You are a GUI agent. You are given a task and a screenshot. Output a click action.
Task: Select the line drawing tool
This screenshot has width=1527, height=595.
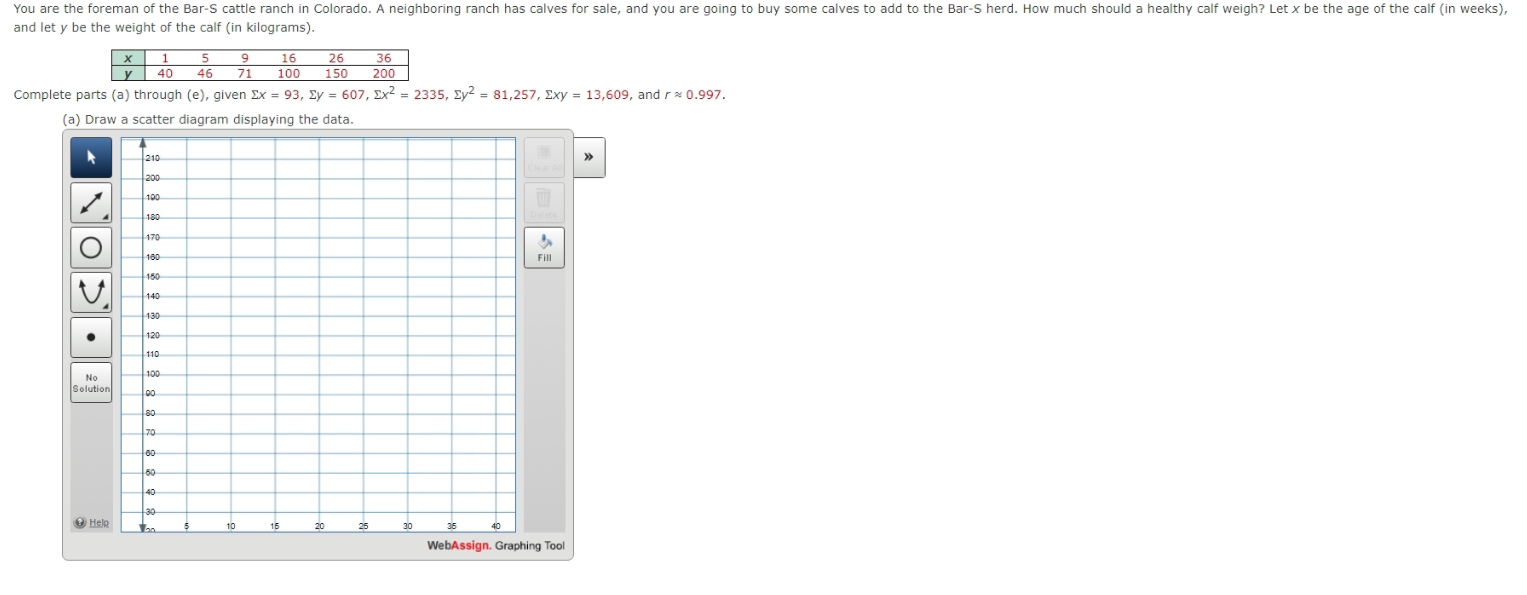coord(90,201)
